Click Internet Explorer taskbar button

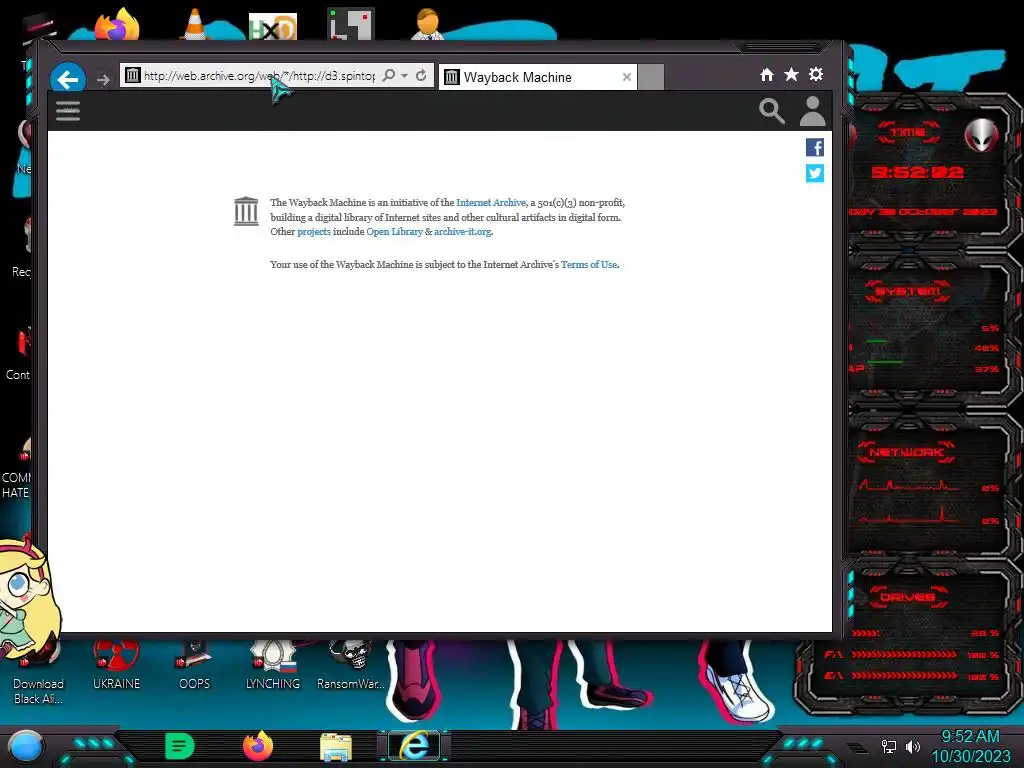pos(415,746)
